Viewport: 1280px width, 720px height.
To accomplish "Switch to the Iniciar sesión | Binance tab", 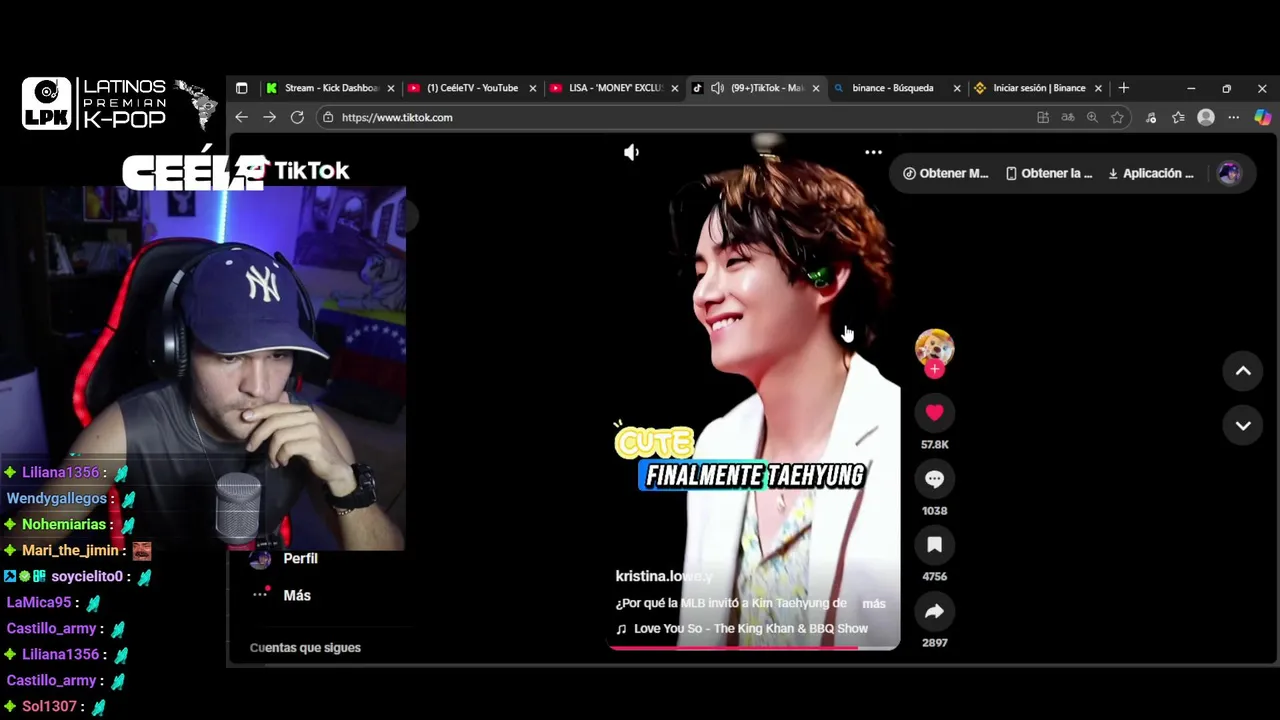I will pyautogui.click(x=1038, y=88).
